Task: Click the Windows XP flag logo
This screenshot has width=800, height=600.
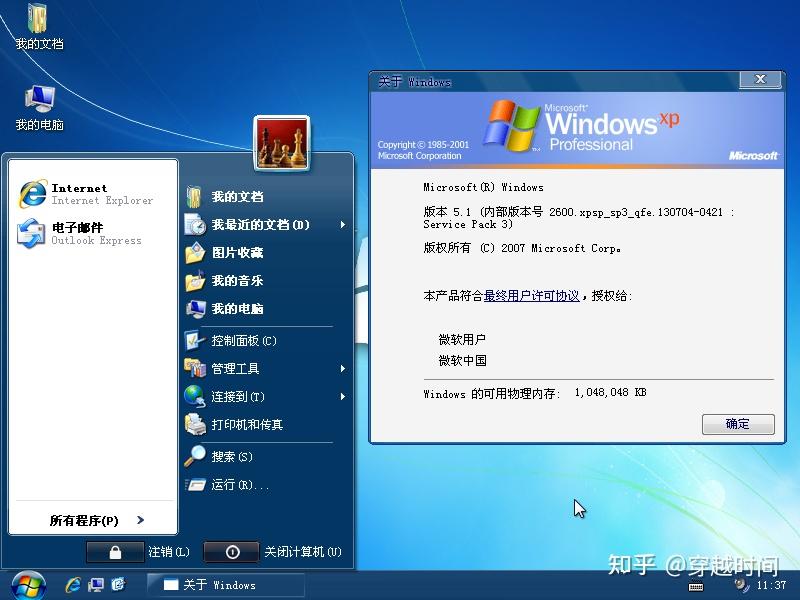Action: (x=511, y=125)
